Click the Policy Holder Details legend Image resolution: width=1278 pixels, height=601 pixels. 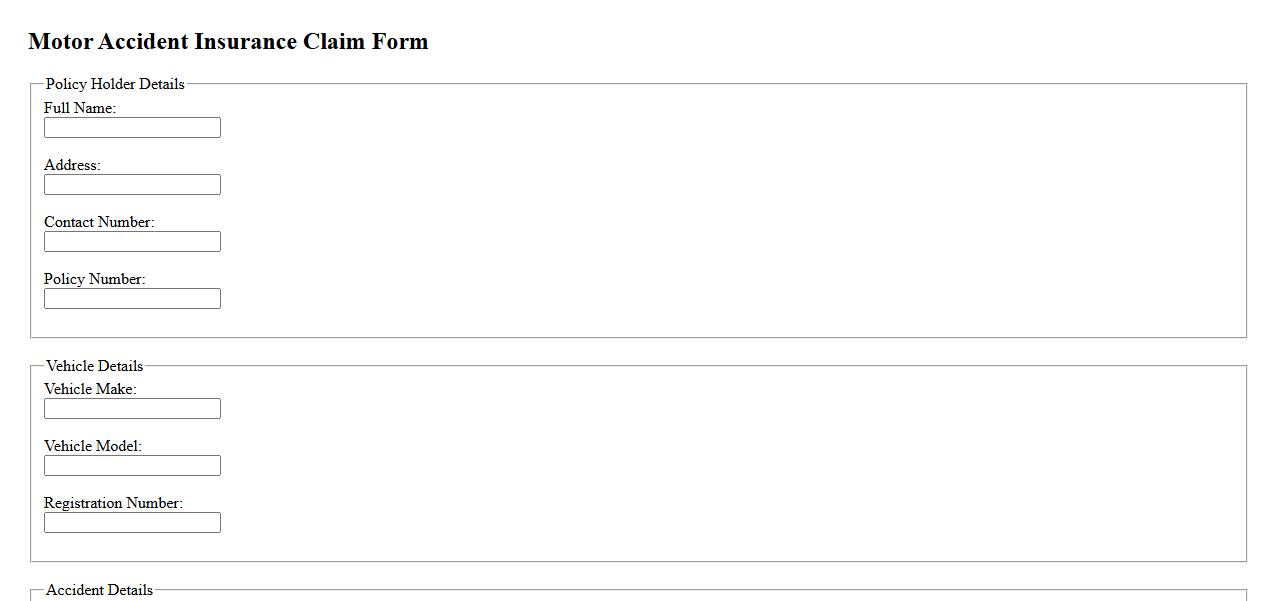click(x=115, y=84)
